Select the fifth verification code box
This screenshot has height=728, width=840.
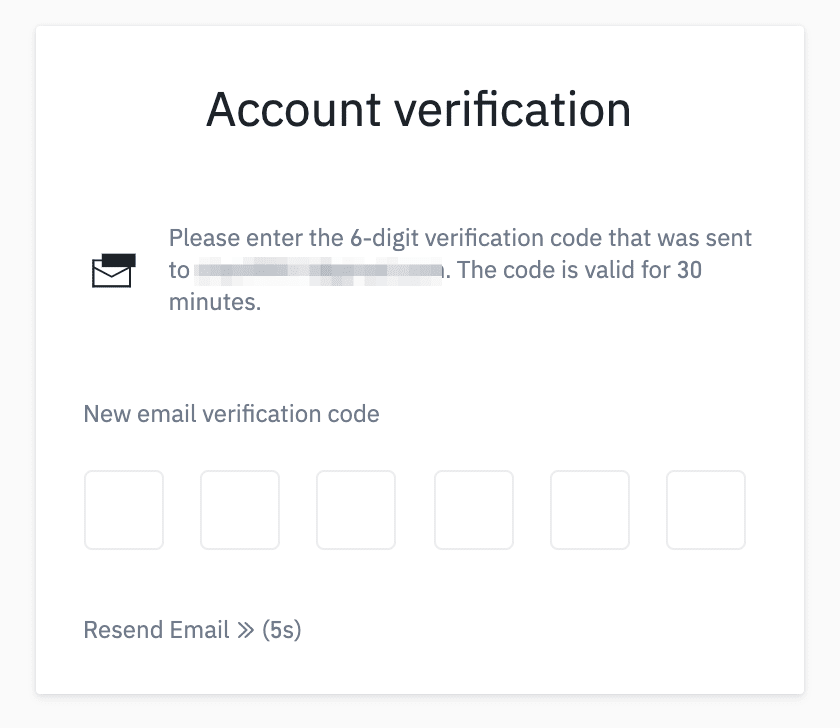pos(589,509)
